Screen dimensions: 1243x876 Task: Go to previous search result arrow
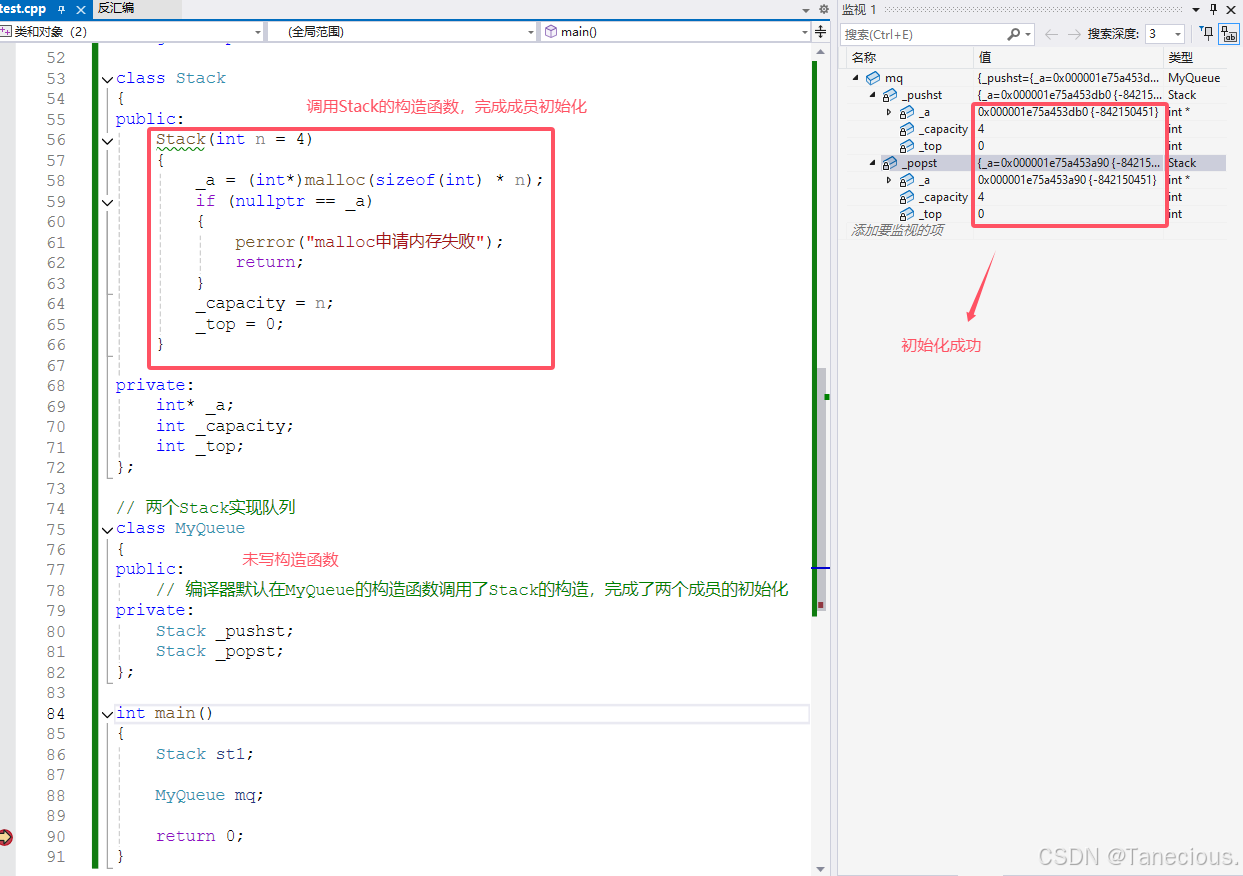(1051, 34)
